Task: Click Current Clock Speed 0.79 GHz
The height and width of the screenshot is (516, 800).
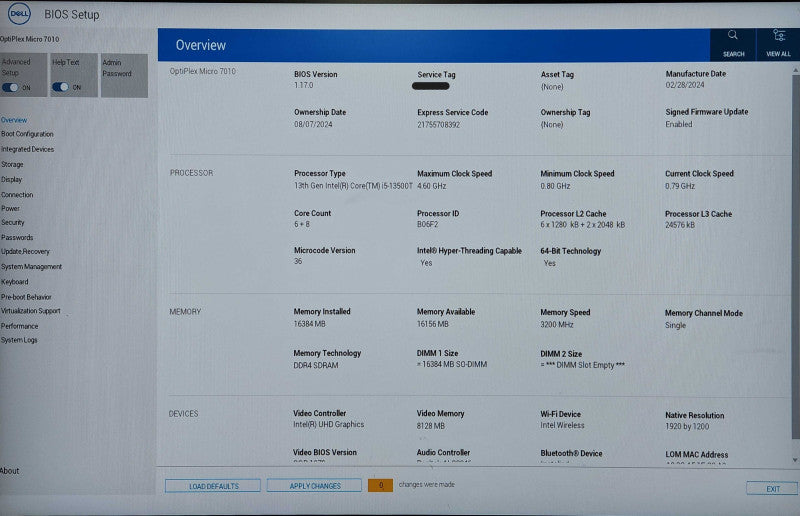Action: [x=680, y=186]
